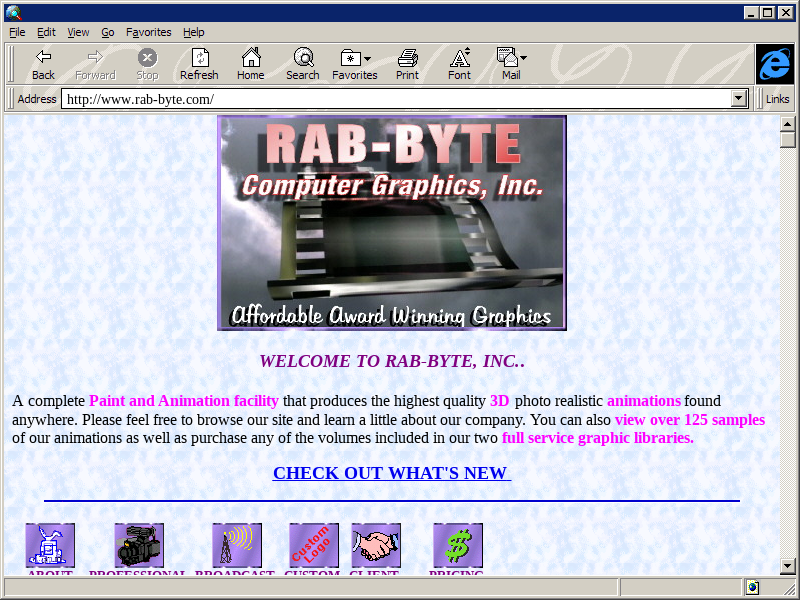
Task: Click the green dollar sign Pricing icon
Action: pyautogui.click(x=458, y=545)
